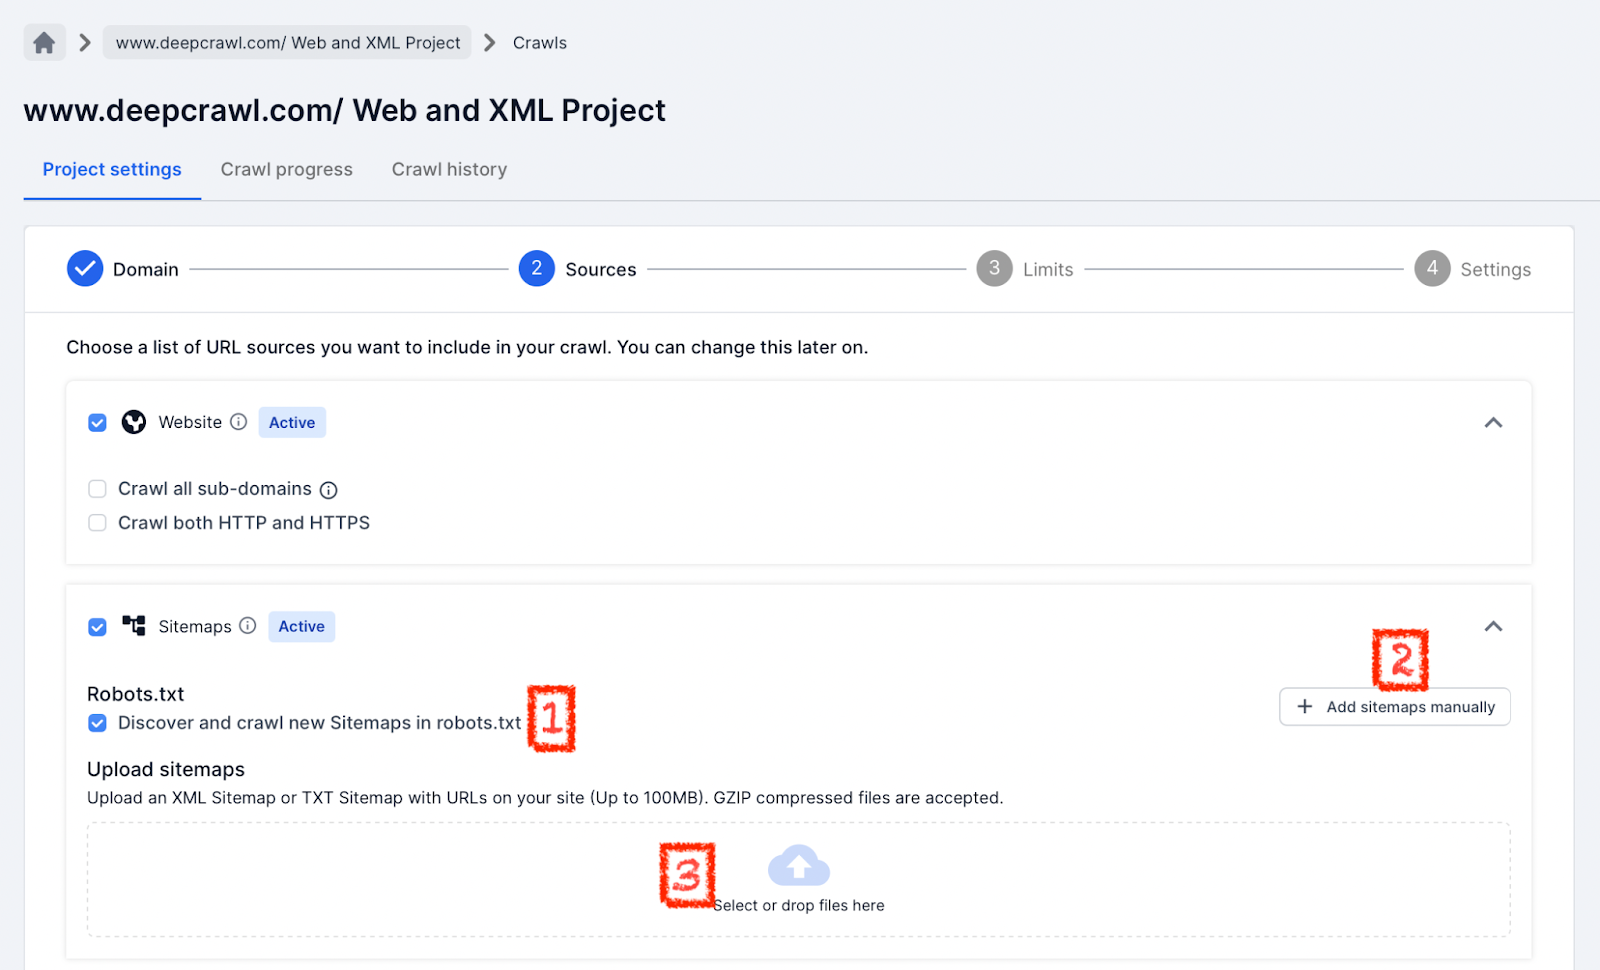
Task: Click Select or drop files here
Action: coord(799,905)
